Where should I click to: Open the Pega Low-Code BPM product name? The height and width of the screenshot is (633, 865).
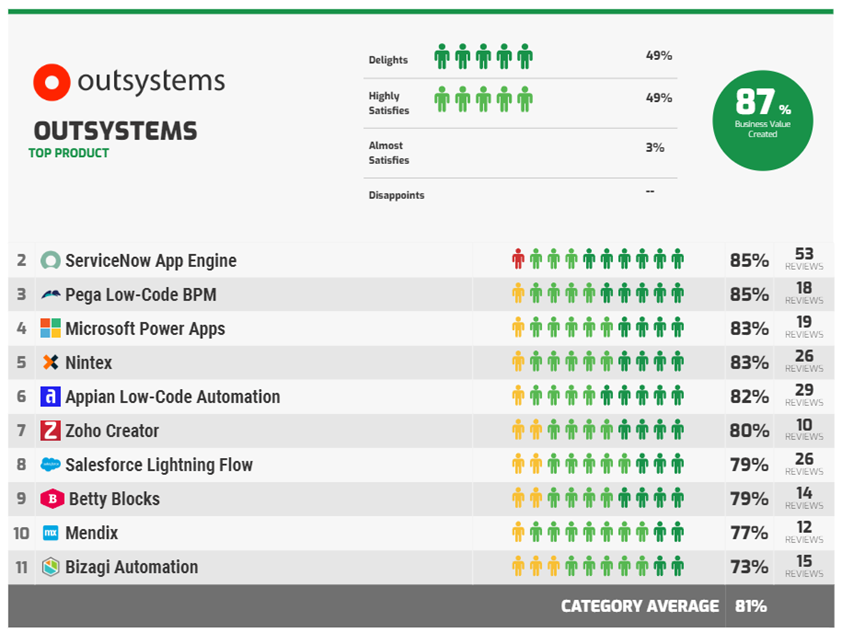tap(141, 295)
